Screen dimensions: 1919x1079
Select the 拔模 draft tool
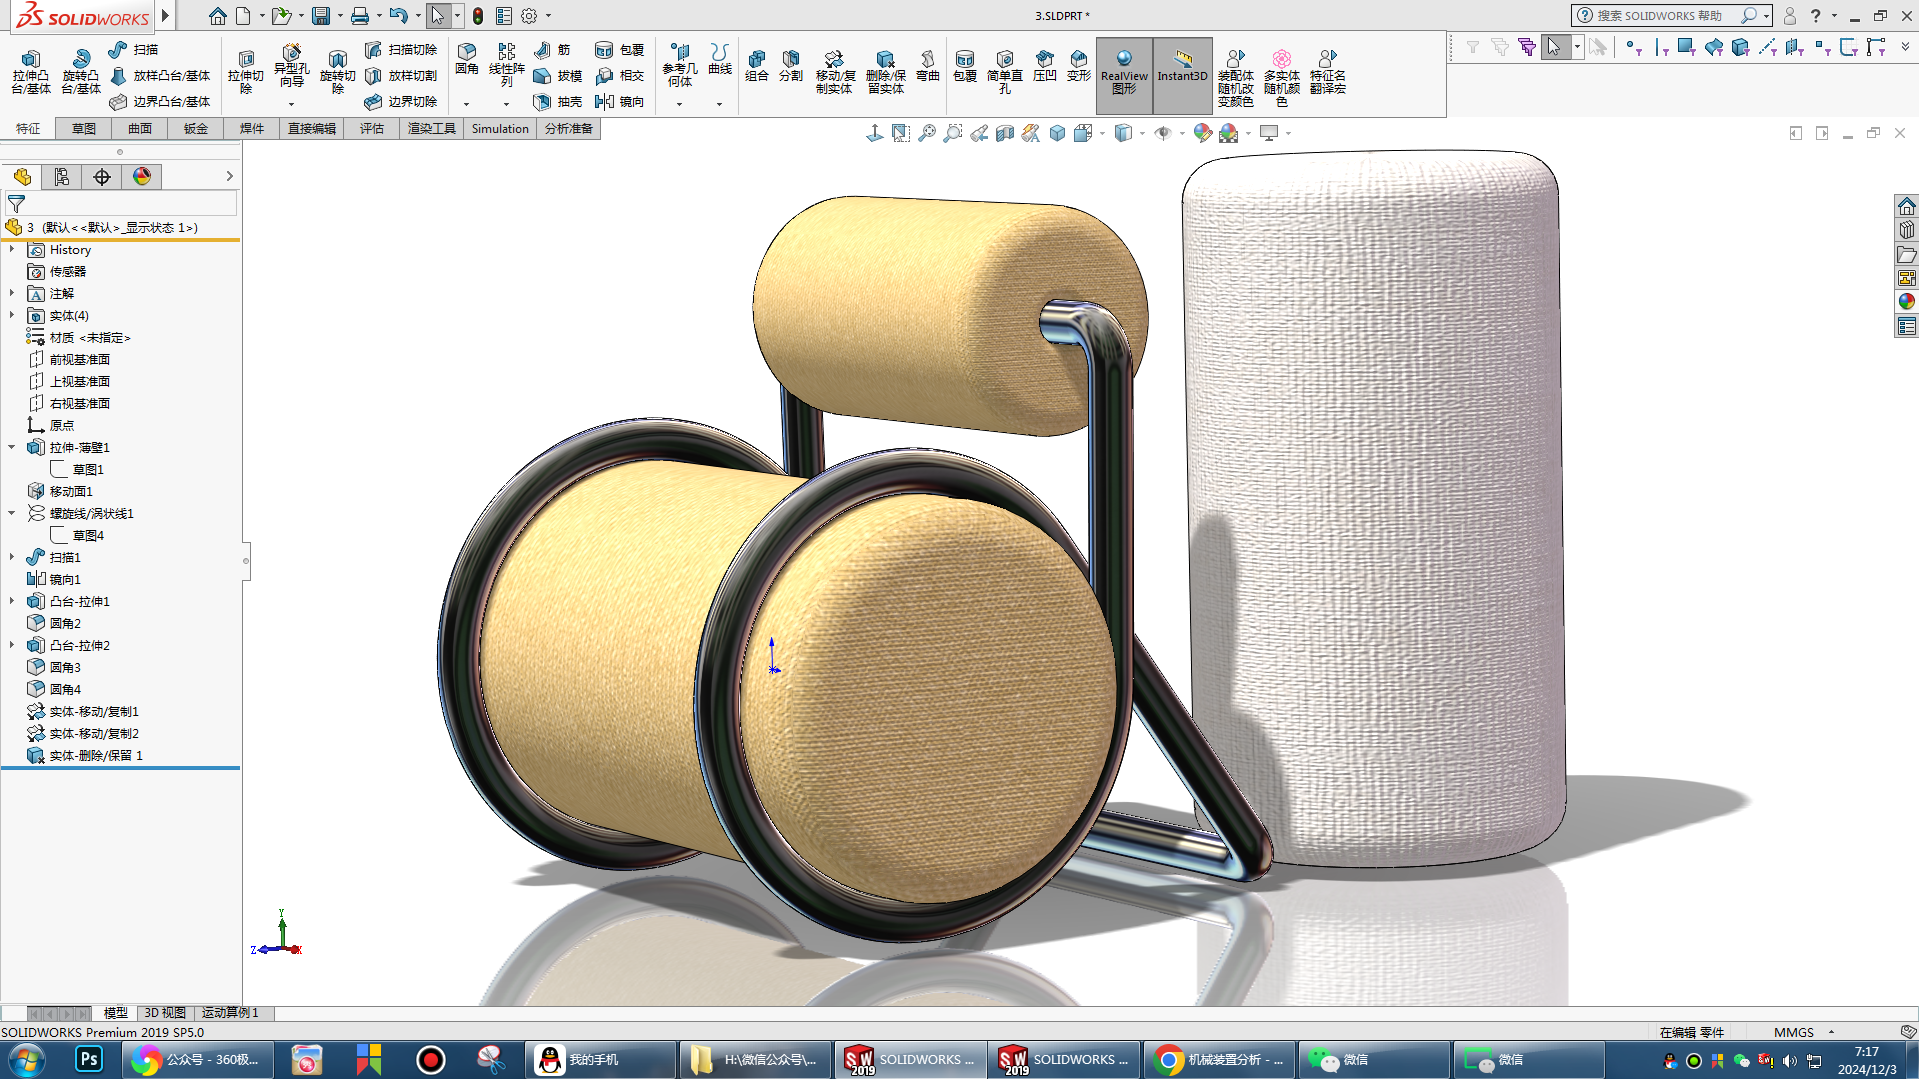tap(558, 76)
